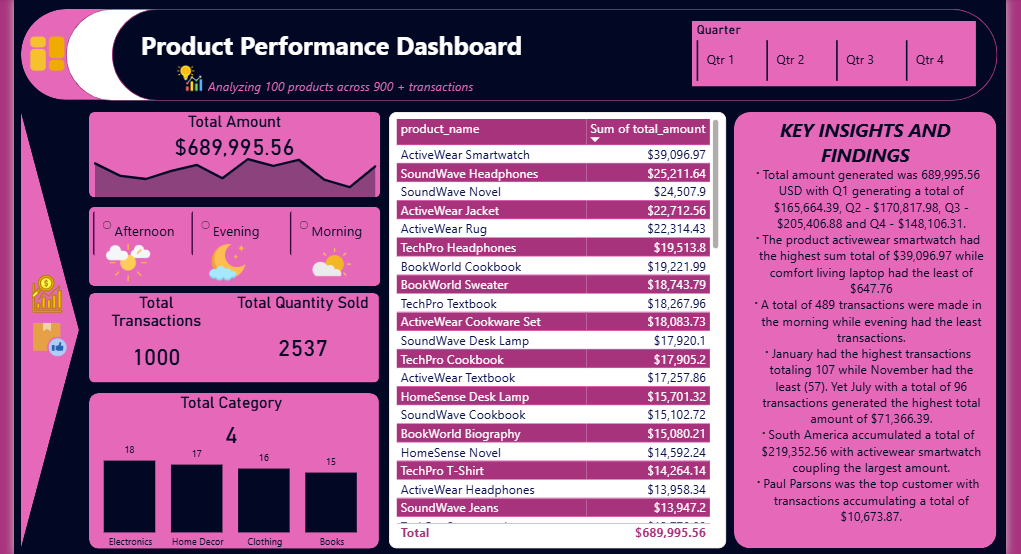Image resolution: width=1021 pixels, height=554 pixels.
Task: Click the Total Transactions value 1000
Action: tap(156, 357)
